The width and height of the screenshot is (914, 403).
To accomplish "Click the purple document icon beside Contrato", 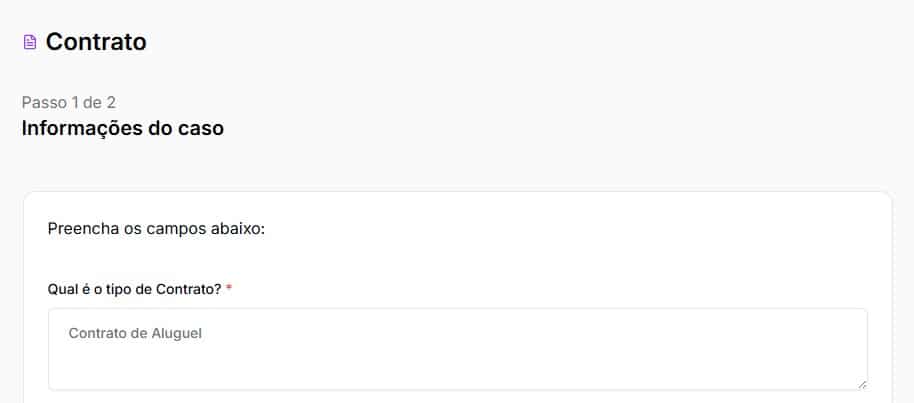I will [30, 42].
